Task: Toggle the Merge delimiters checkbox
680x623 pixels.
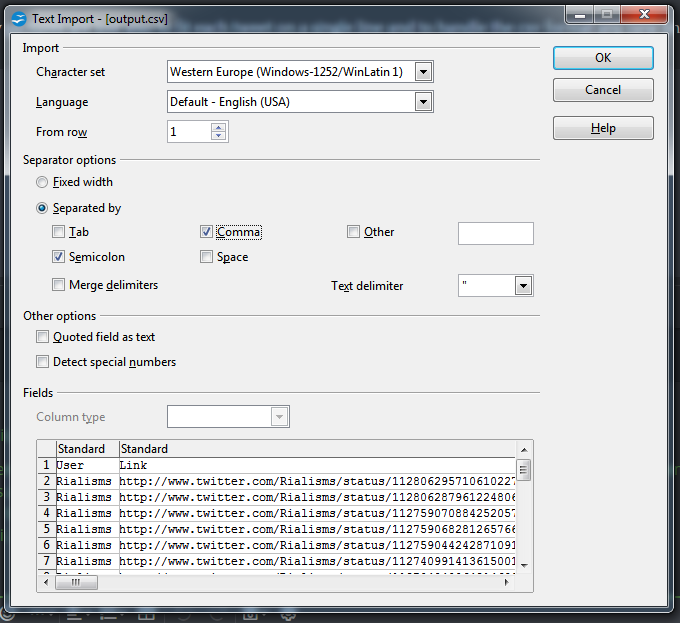Action: [58, 285]
